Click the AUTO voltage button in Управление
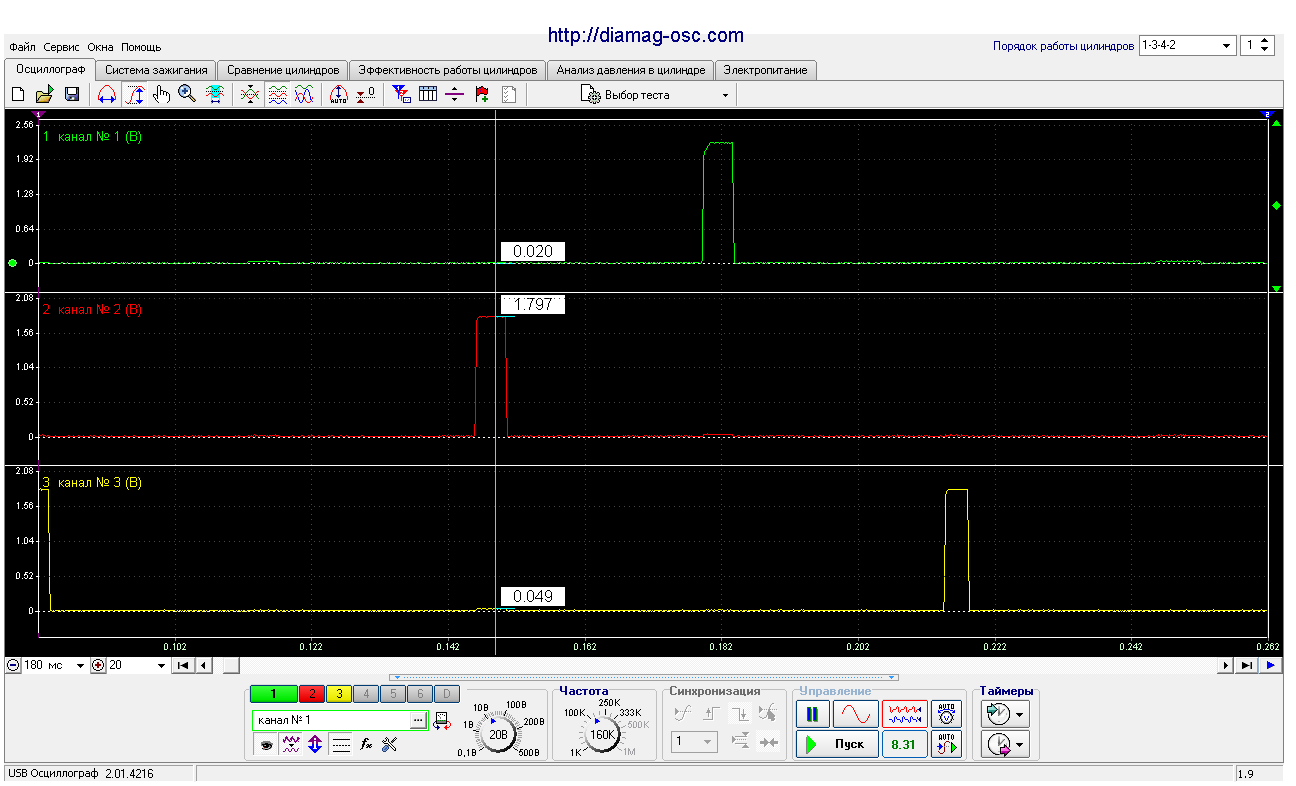The width and height of the screenshot is (1296, 786). pos(946,714)
